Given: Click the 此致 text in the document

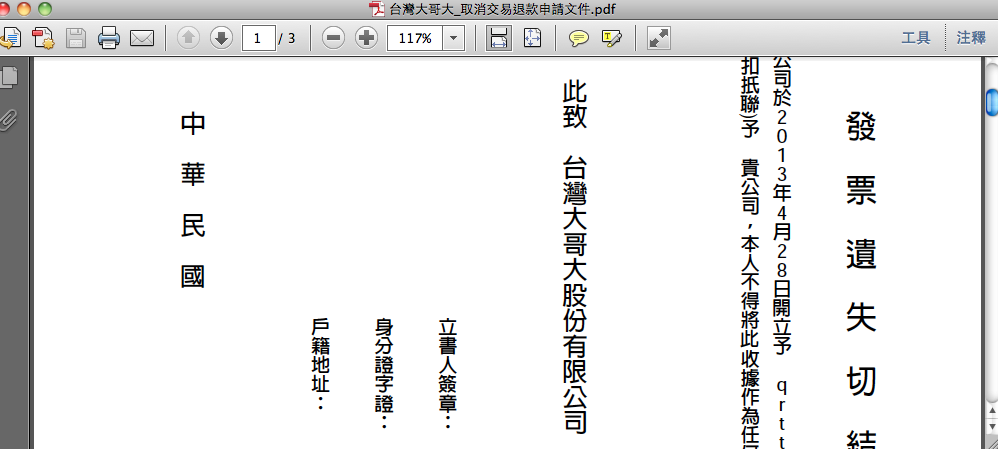Looking at the screenshot, I should point(574,105).
